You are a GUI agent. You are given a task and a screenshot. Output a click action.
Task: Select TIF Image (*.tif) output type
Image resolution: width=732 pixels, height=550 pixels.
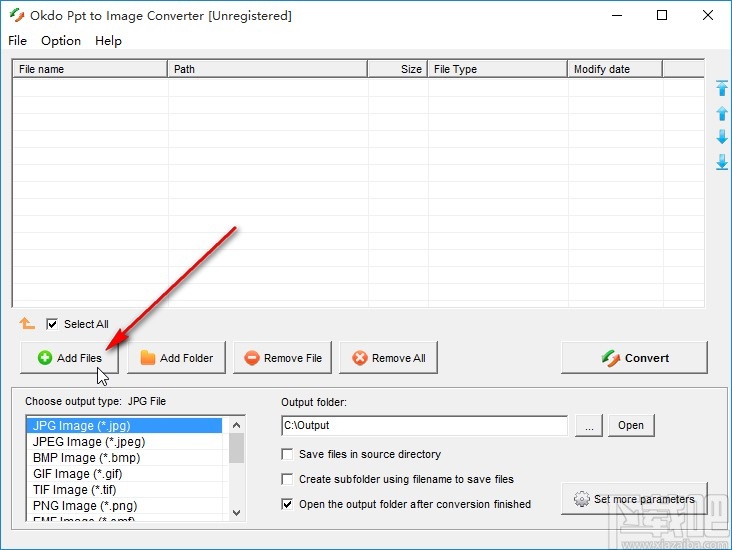click(124, 490)
